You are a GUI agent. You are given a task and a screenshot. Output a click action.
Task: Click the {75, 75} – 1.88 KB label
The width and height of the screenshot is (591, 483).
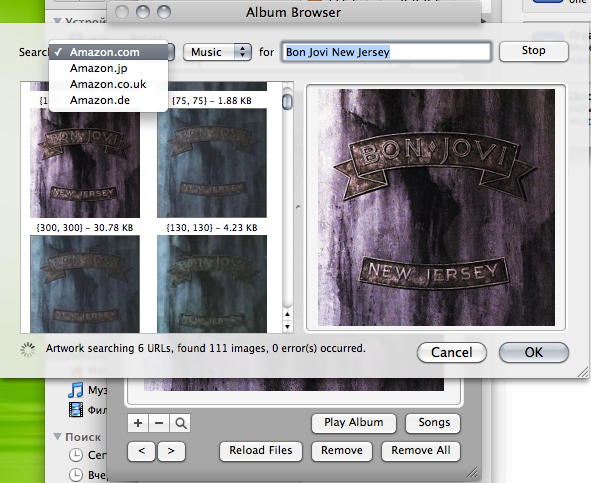click(212, 101)
